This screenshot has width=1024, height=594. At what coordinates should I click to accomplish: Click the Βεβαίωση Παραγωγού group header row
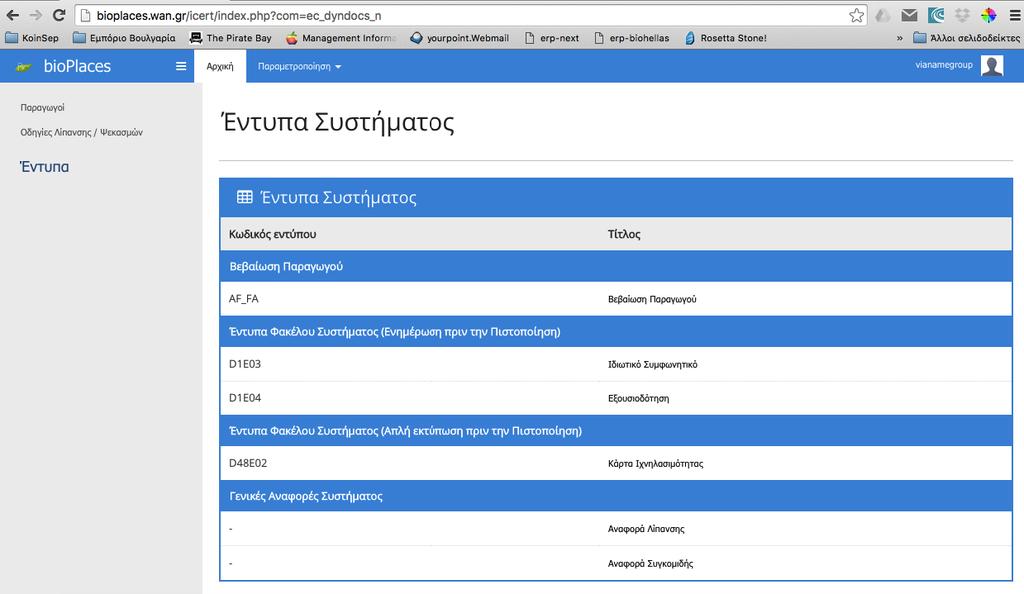point(616,266)
